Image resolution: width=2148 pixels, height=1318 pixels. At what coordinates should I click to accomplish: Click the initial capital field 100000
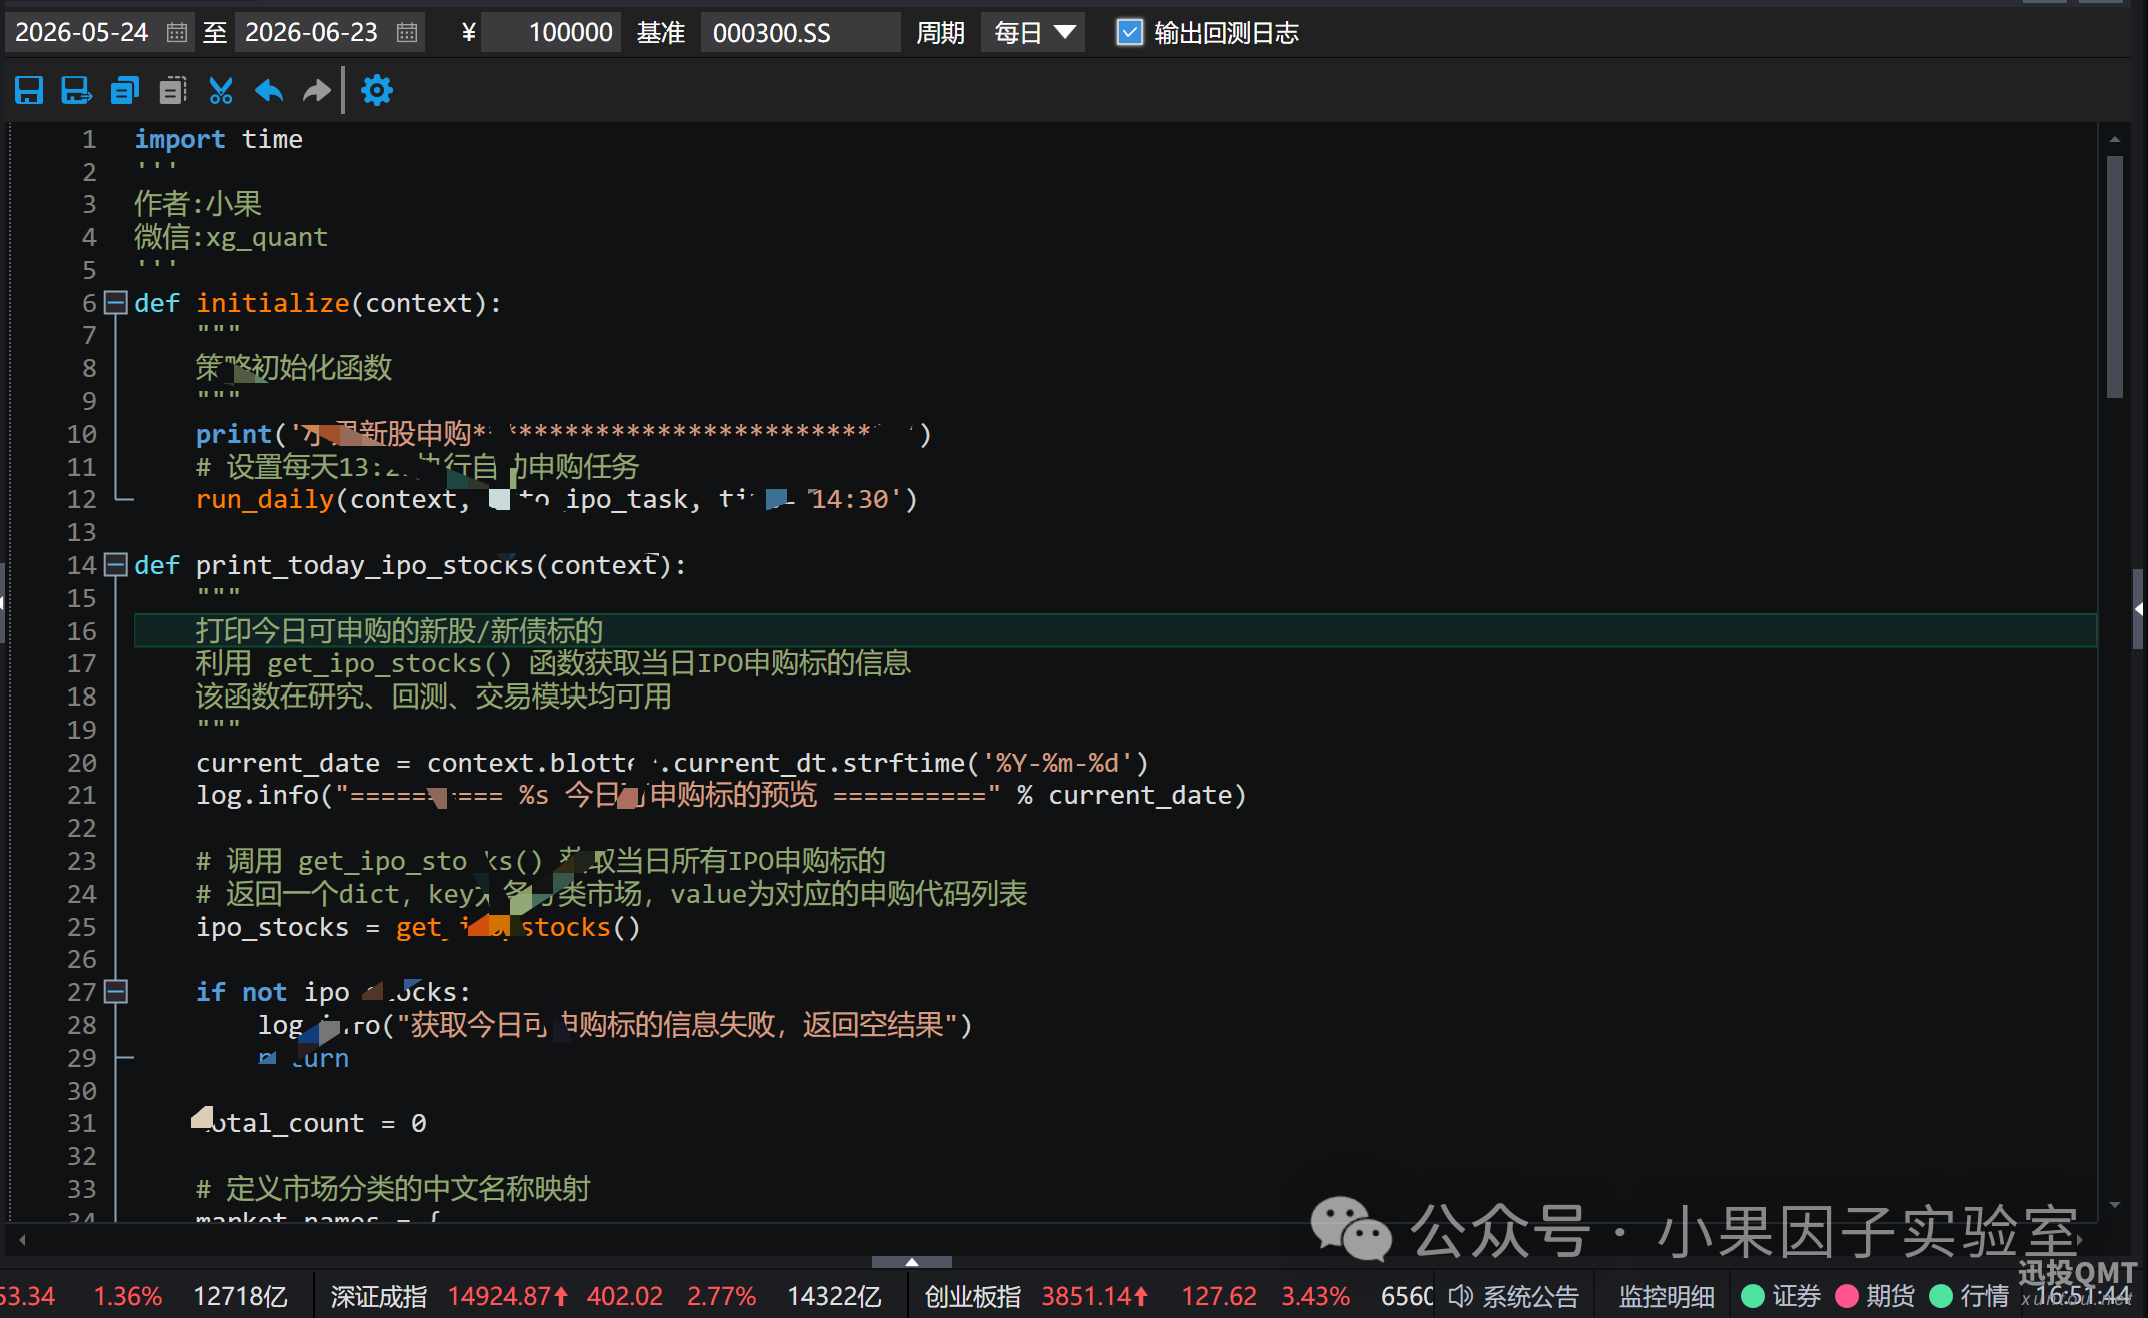tap(551, 33)
